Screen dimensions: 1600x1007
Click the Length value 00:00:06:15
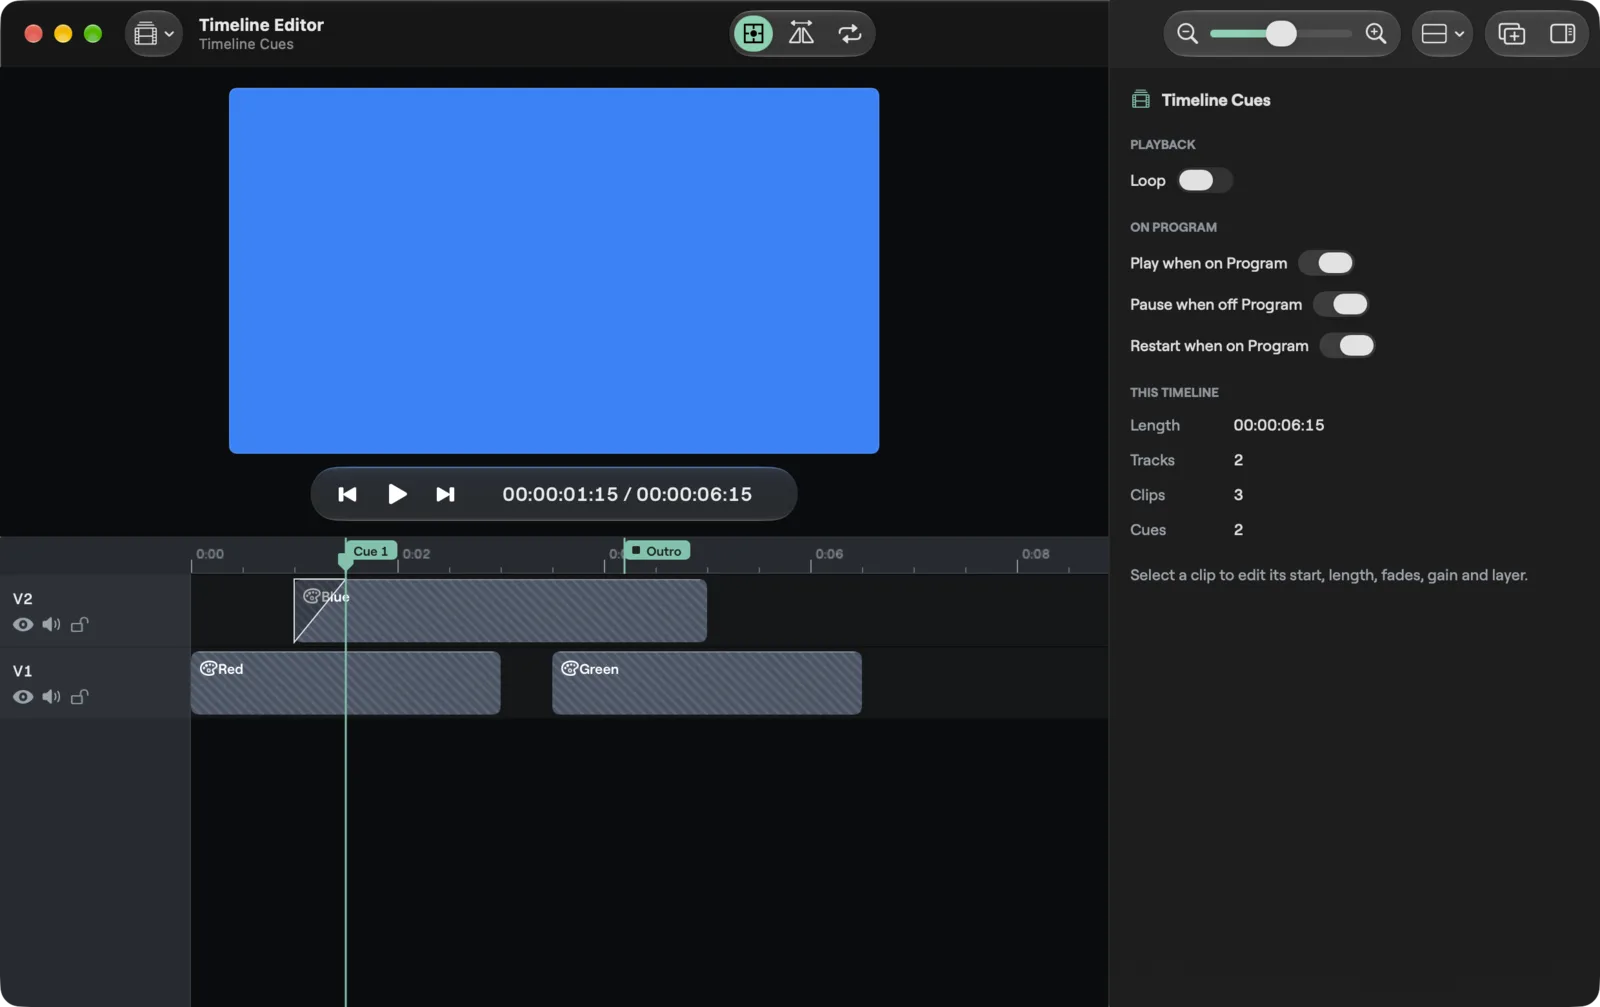point(1279,425)
